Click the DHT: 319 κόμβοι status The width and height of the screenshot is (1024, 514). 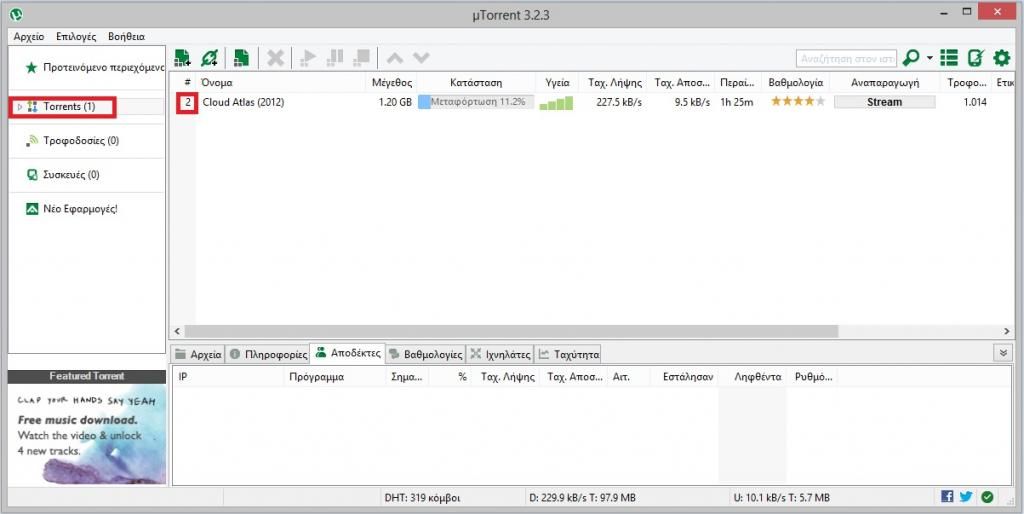pos(422,498)
